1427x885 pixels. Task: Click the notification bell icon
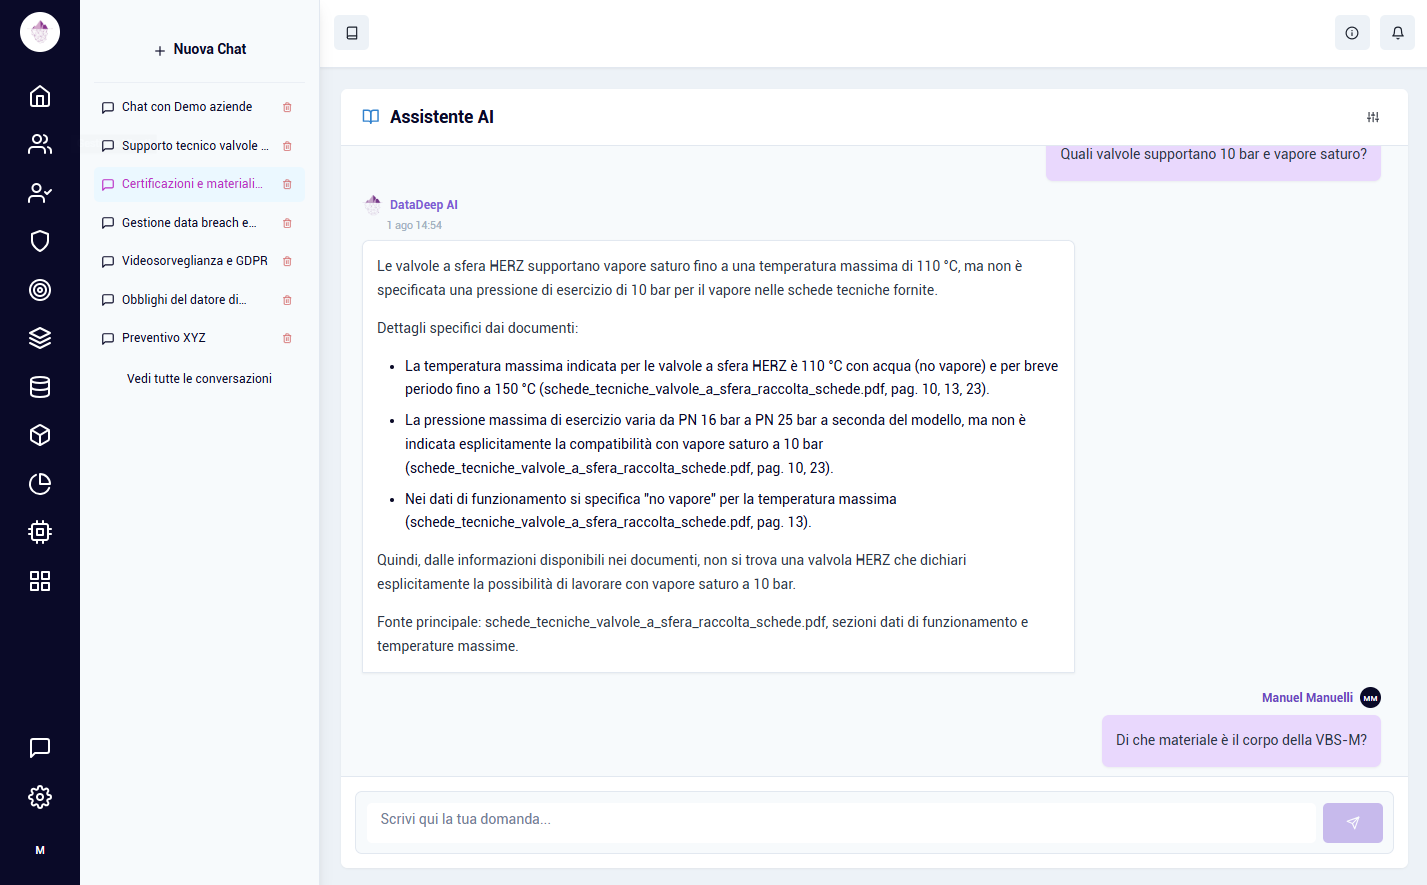tap(1397, 33)
